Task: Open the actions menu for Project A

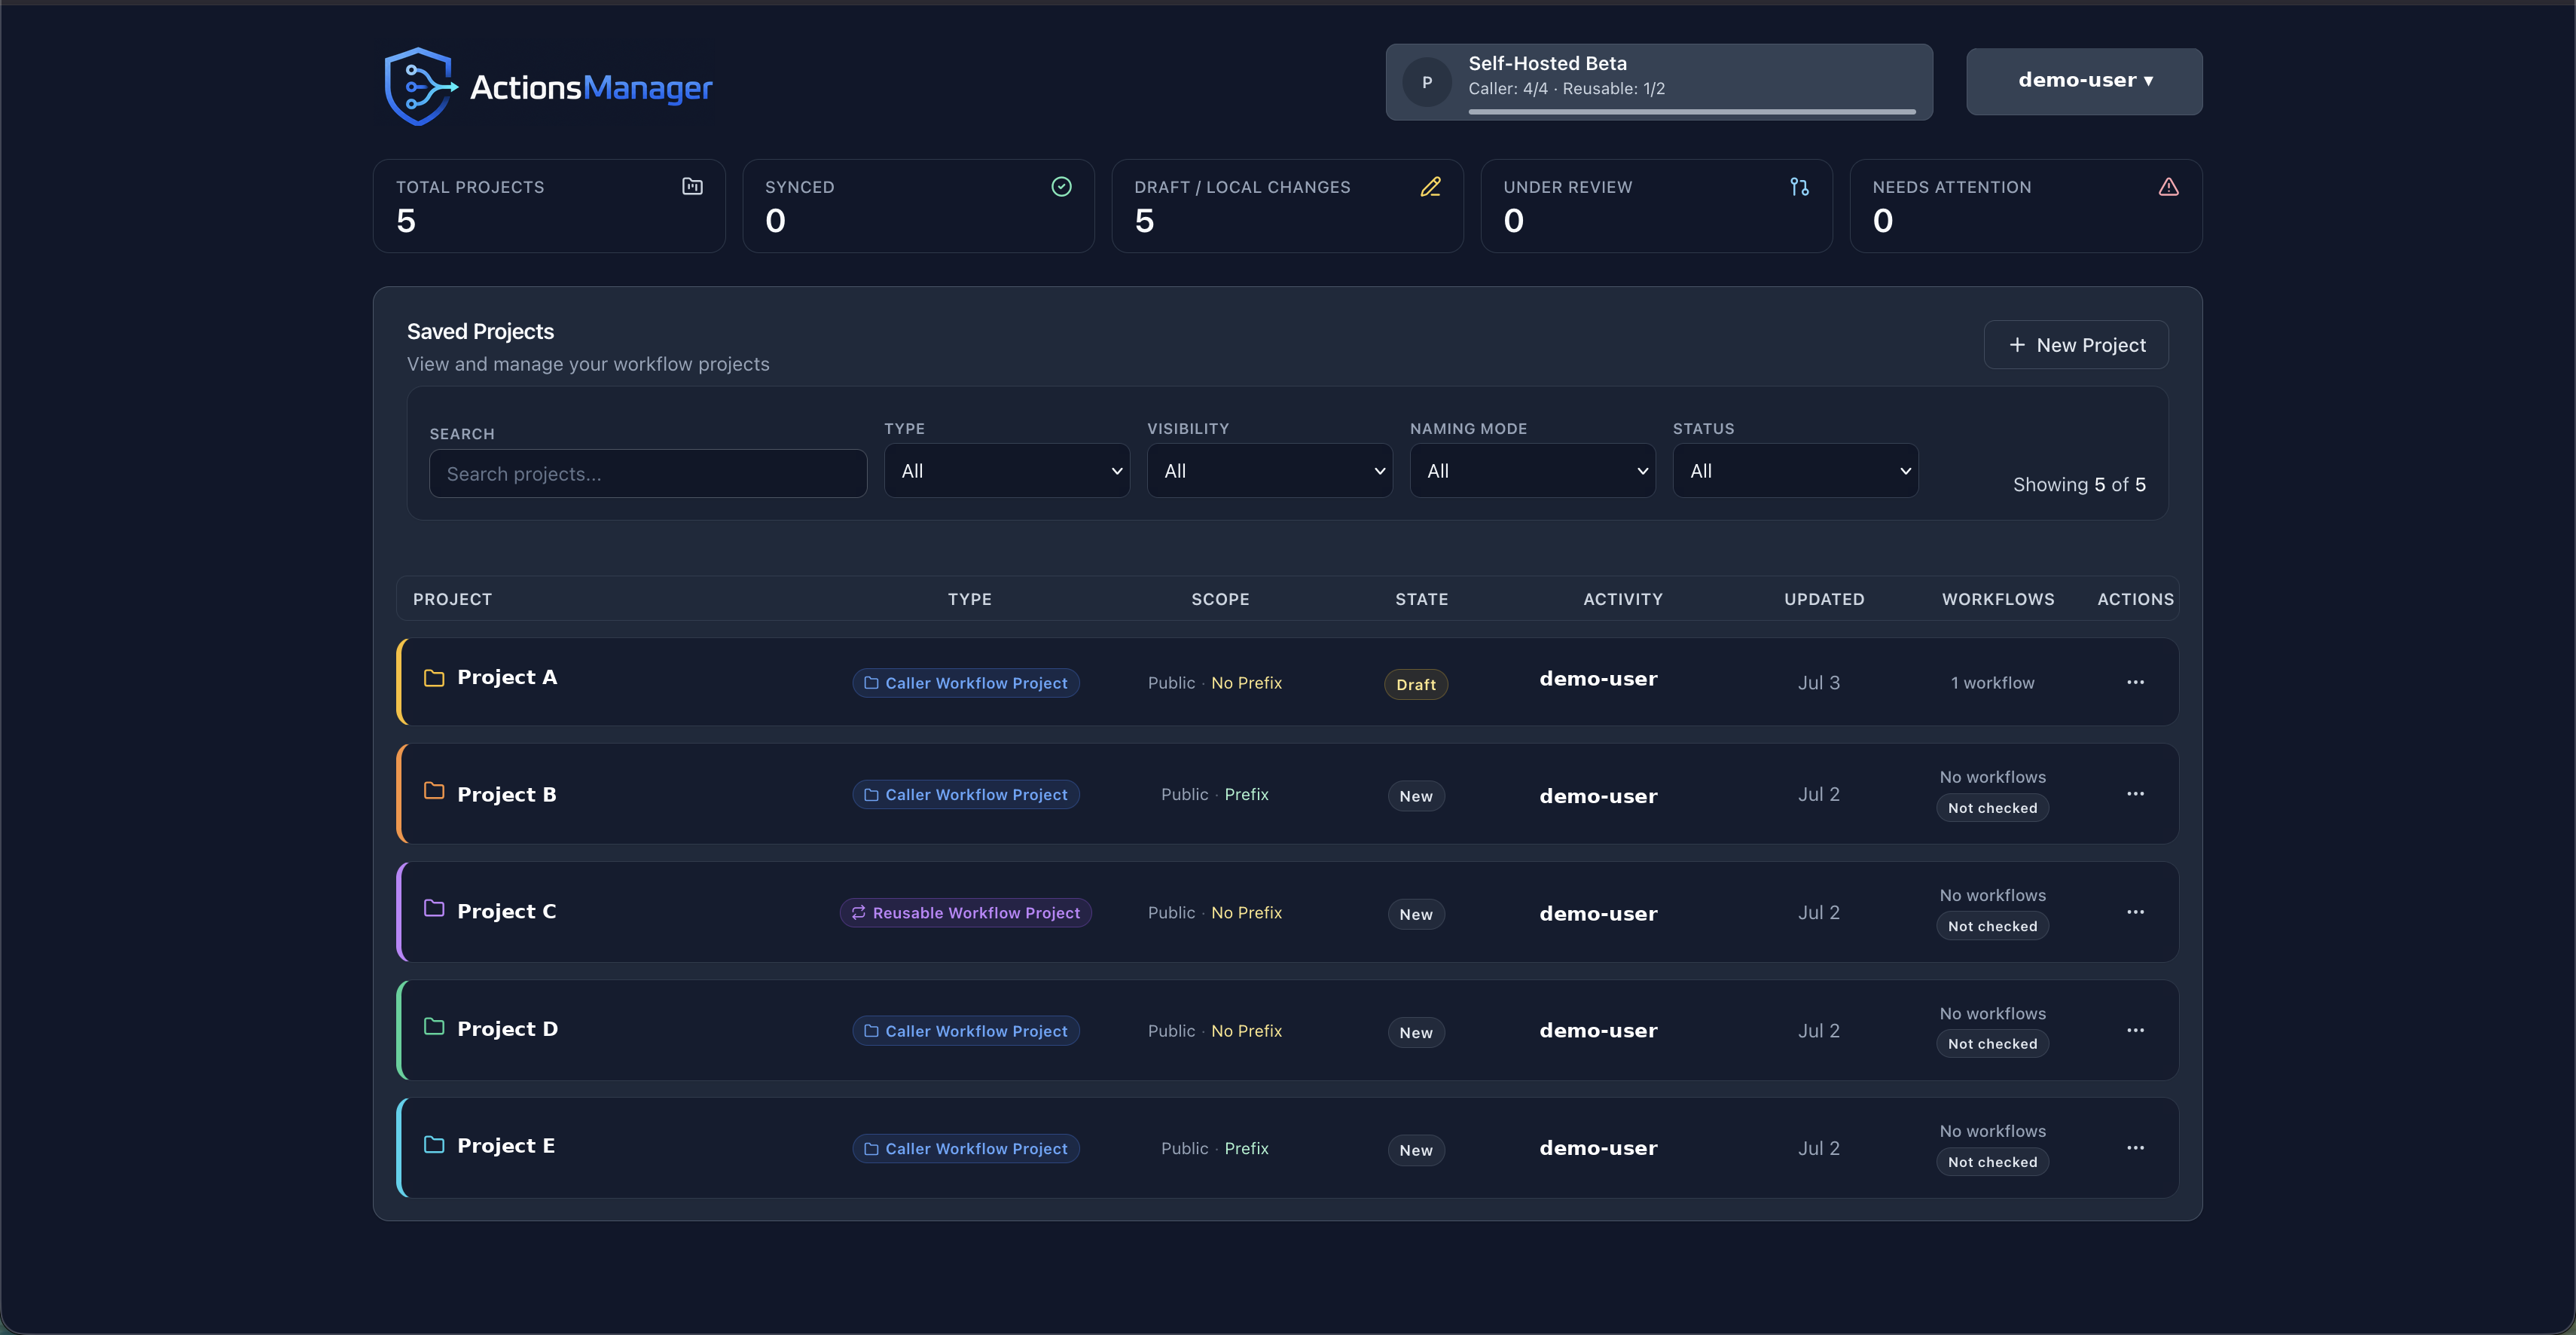Action: tap(2135, 682)
